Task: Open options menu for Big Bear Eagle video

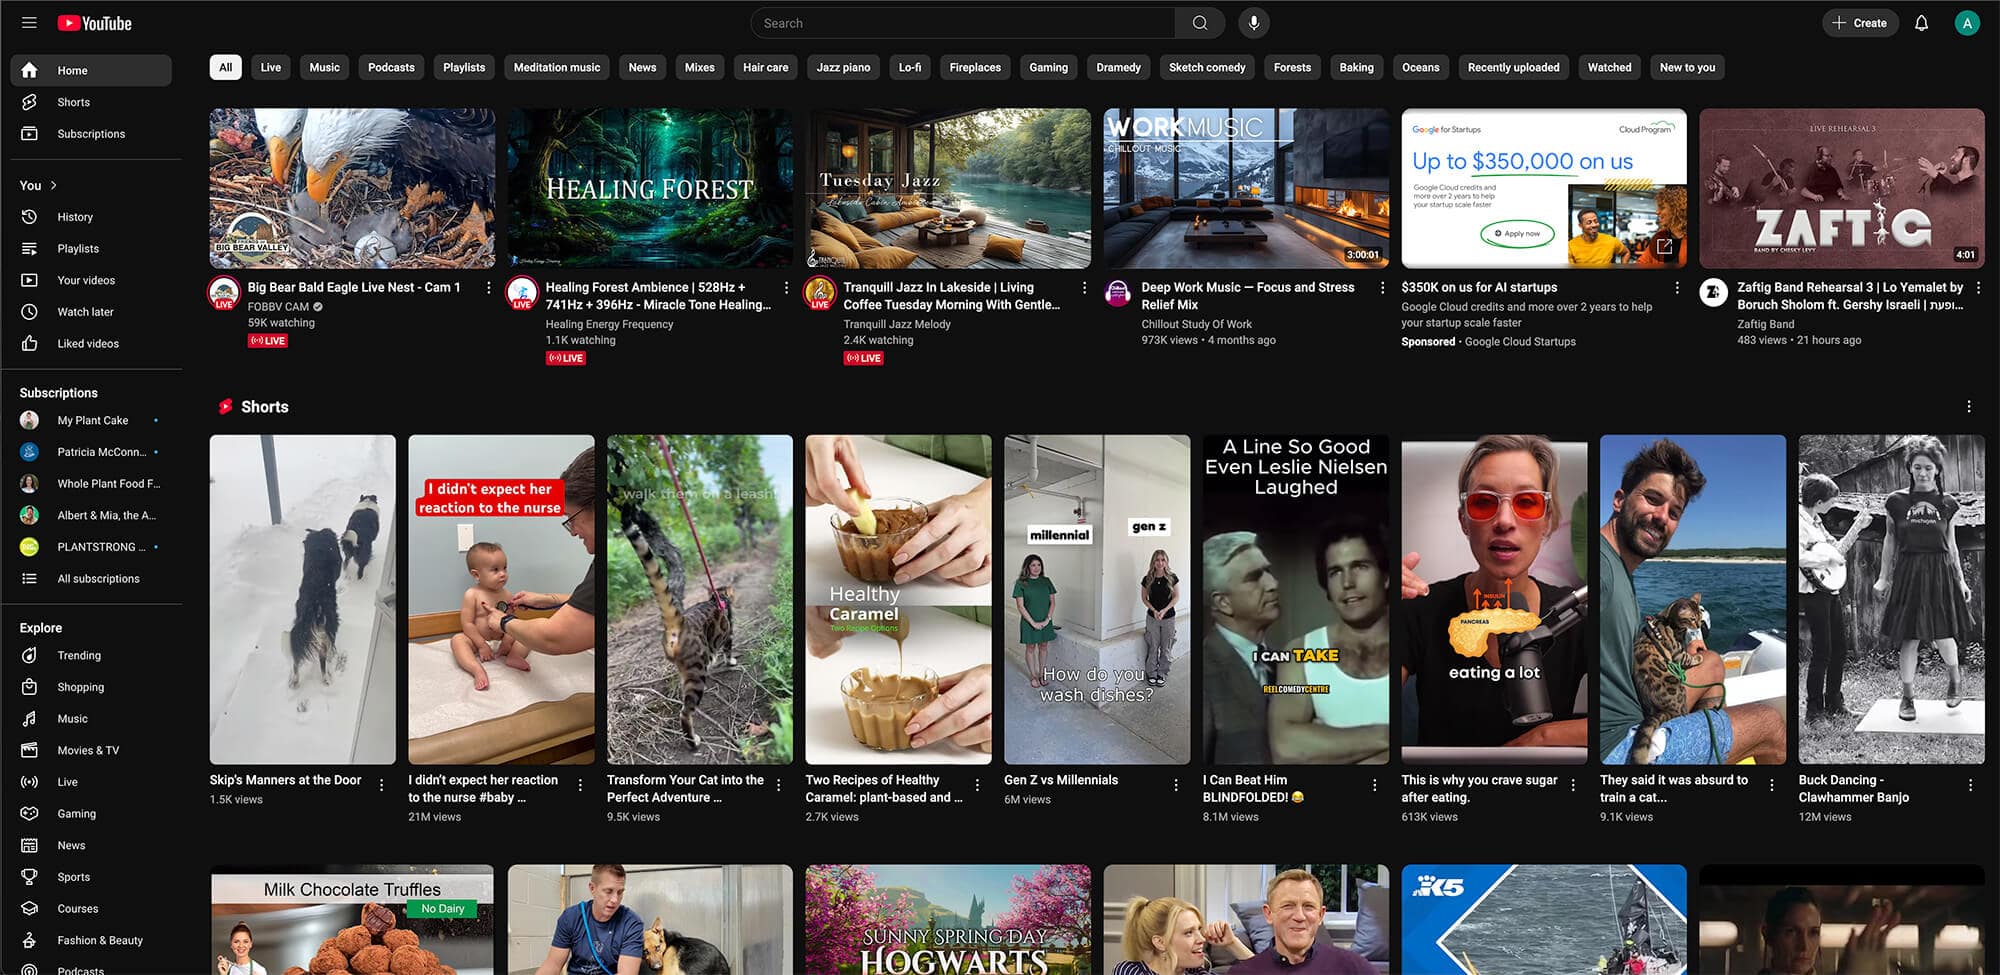Action: 488,288
